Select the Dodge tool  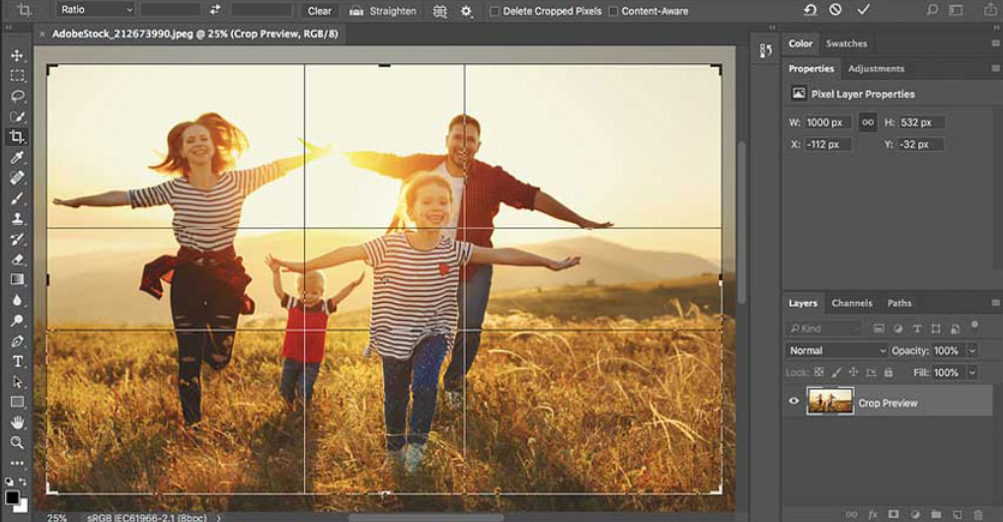coord(17,320)
